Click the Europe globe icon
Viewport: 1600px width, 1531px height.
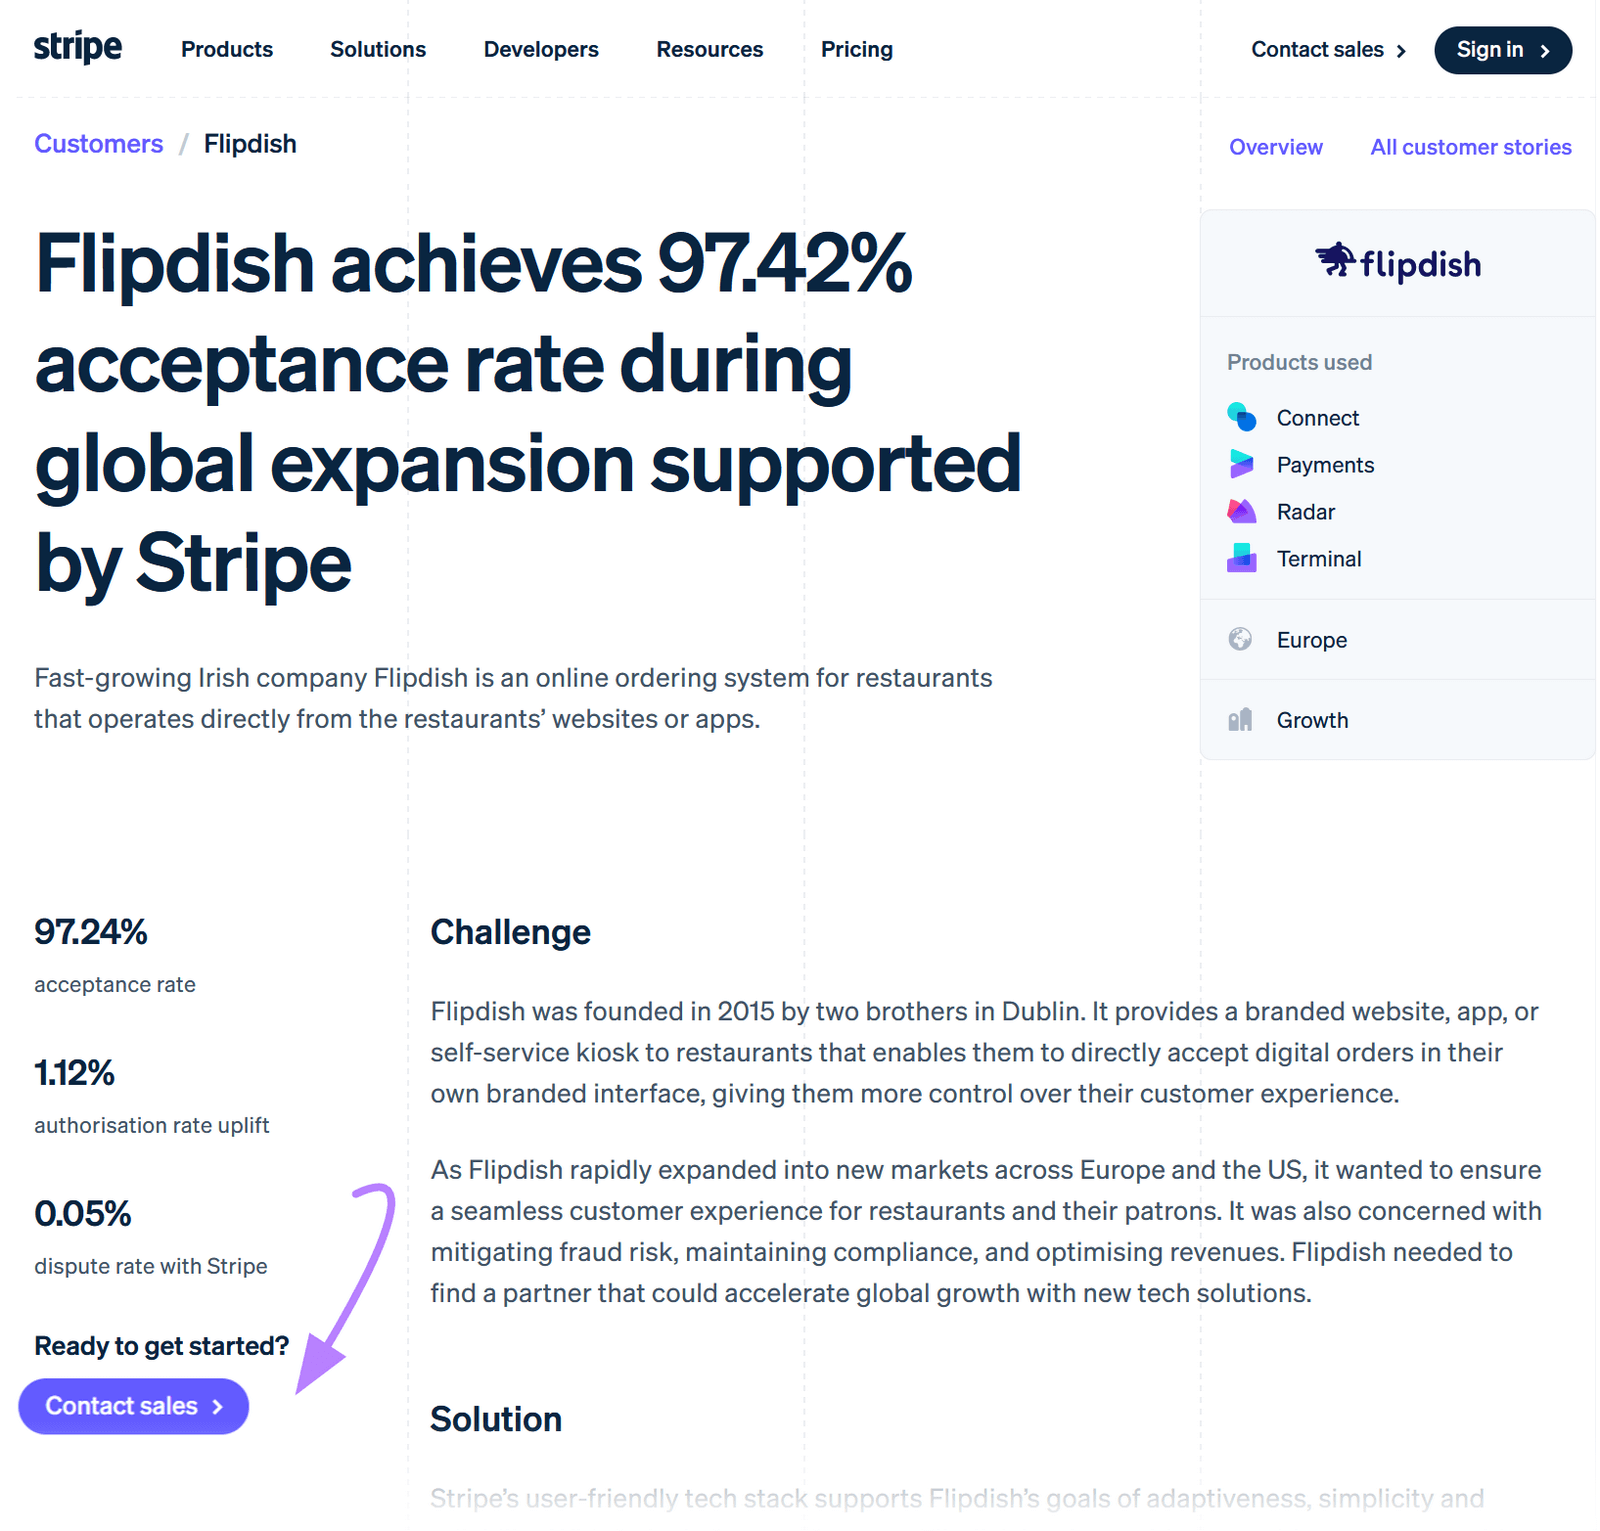pyautogui.click(x=1240, y=639)
